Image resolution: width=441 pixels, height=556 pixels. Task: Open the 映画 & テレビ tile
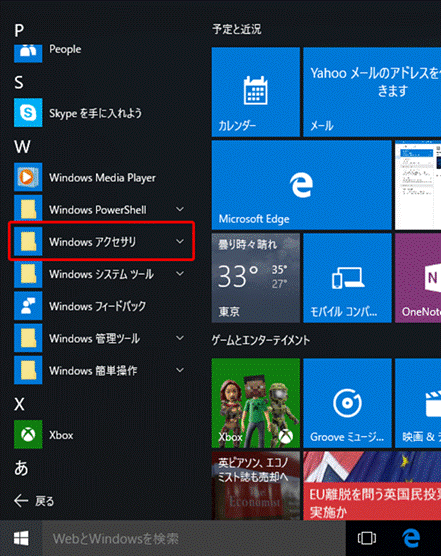418,403
